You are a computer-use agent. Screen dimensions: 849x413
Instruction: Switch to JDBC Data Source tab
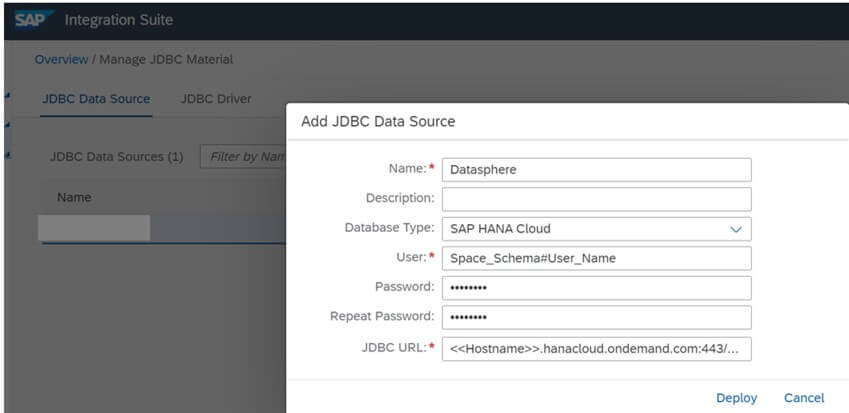coord(96,99)
